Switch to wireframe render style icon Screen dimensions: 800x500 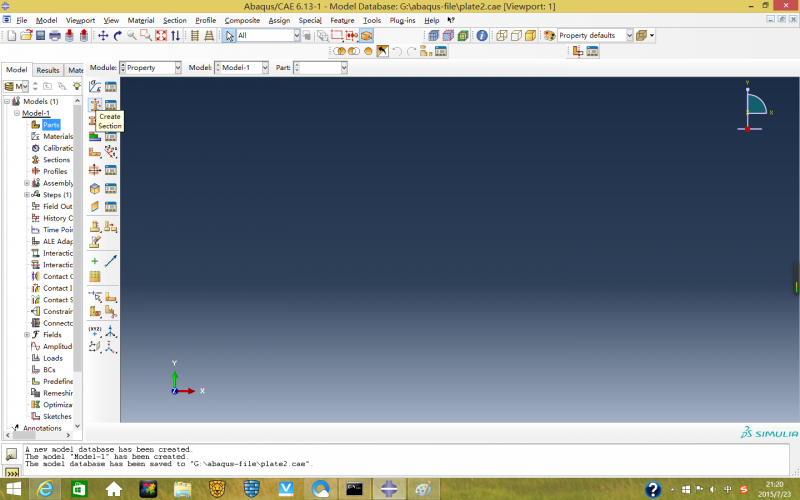pos(502,35)
